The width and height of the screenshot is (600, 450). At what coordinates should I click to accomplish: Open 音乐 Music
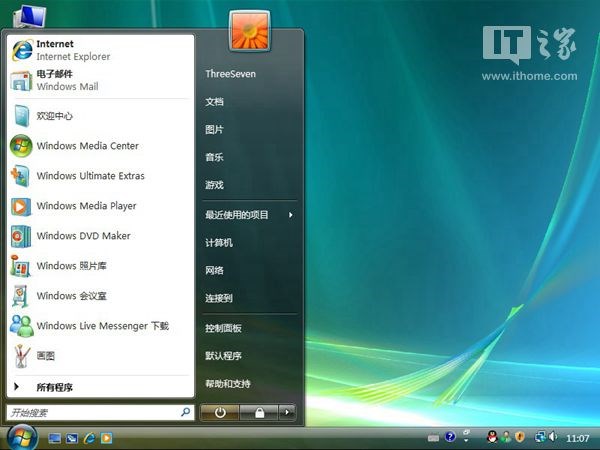coord(214,157)
